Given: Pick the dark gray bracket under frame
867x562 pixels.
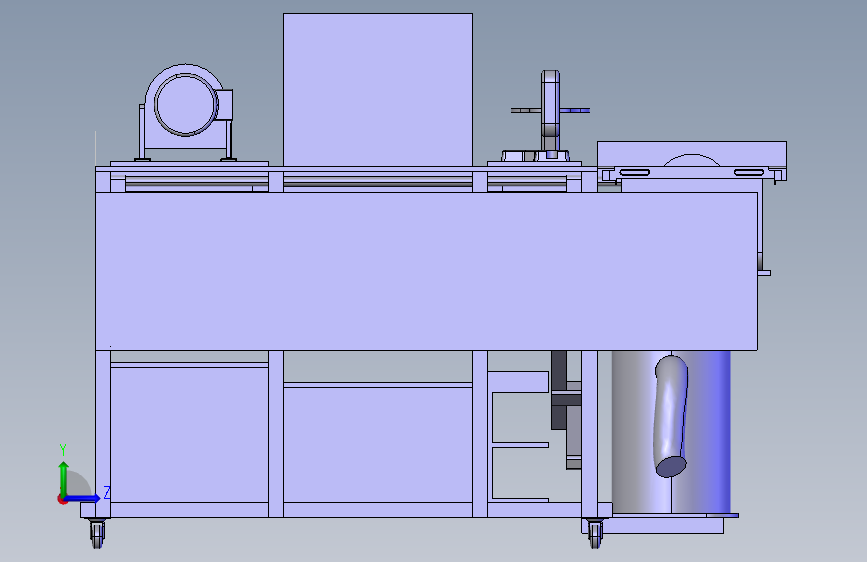Looking at the screenshot, I should 559,390.
